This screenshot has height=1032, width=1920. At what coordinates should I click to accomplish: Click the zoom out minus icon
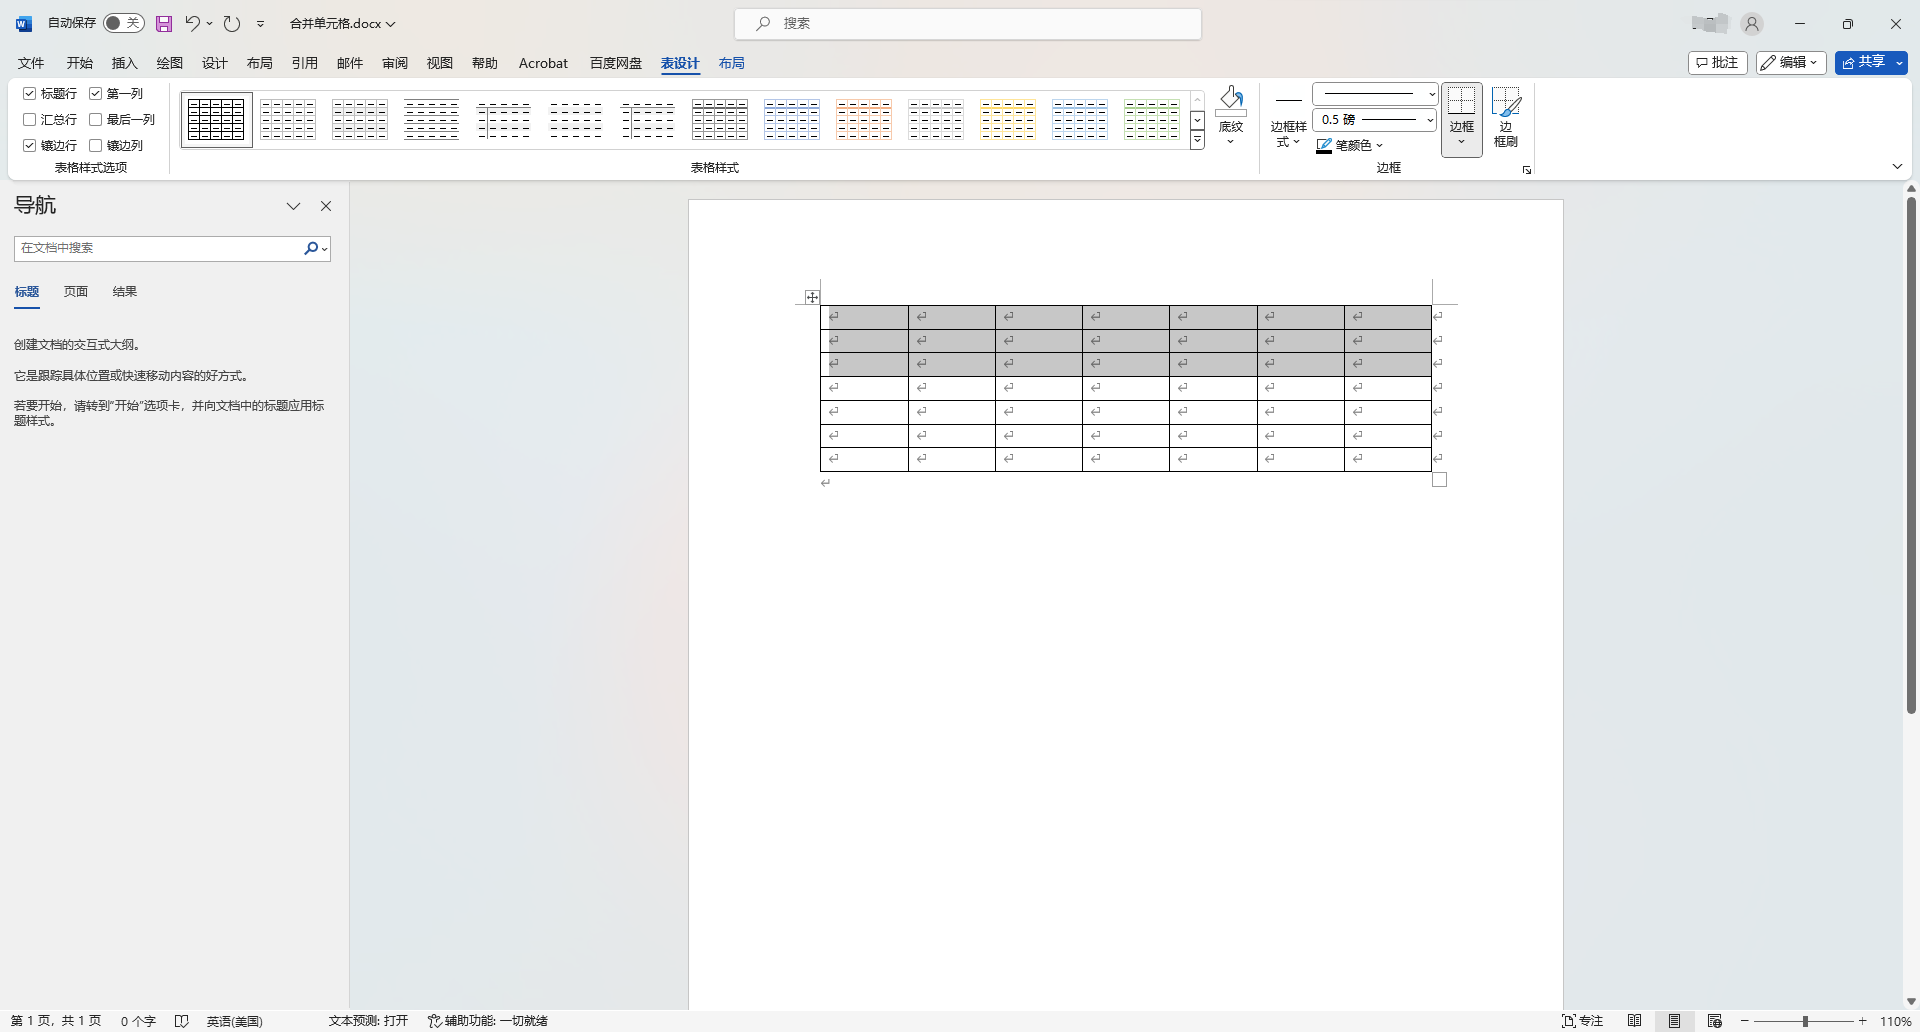point(1745,1021)
